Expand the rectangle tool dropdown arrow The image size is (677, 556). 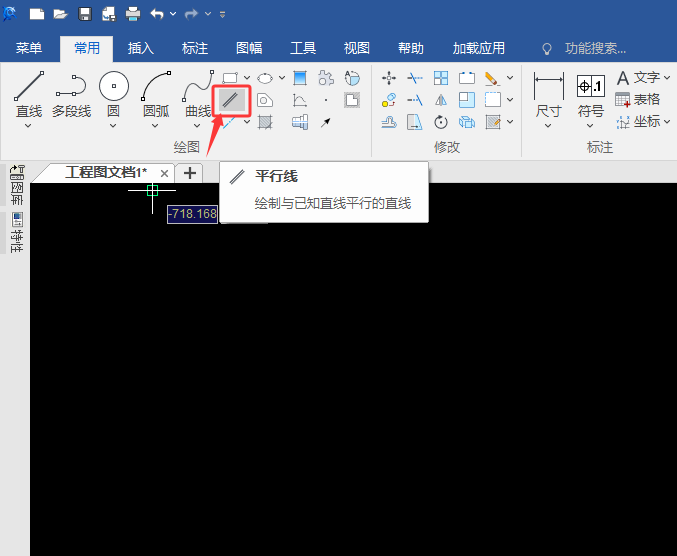(x=247, y=78)
